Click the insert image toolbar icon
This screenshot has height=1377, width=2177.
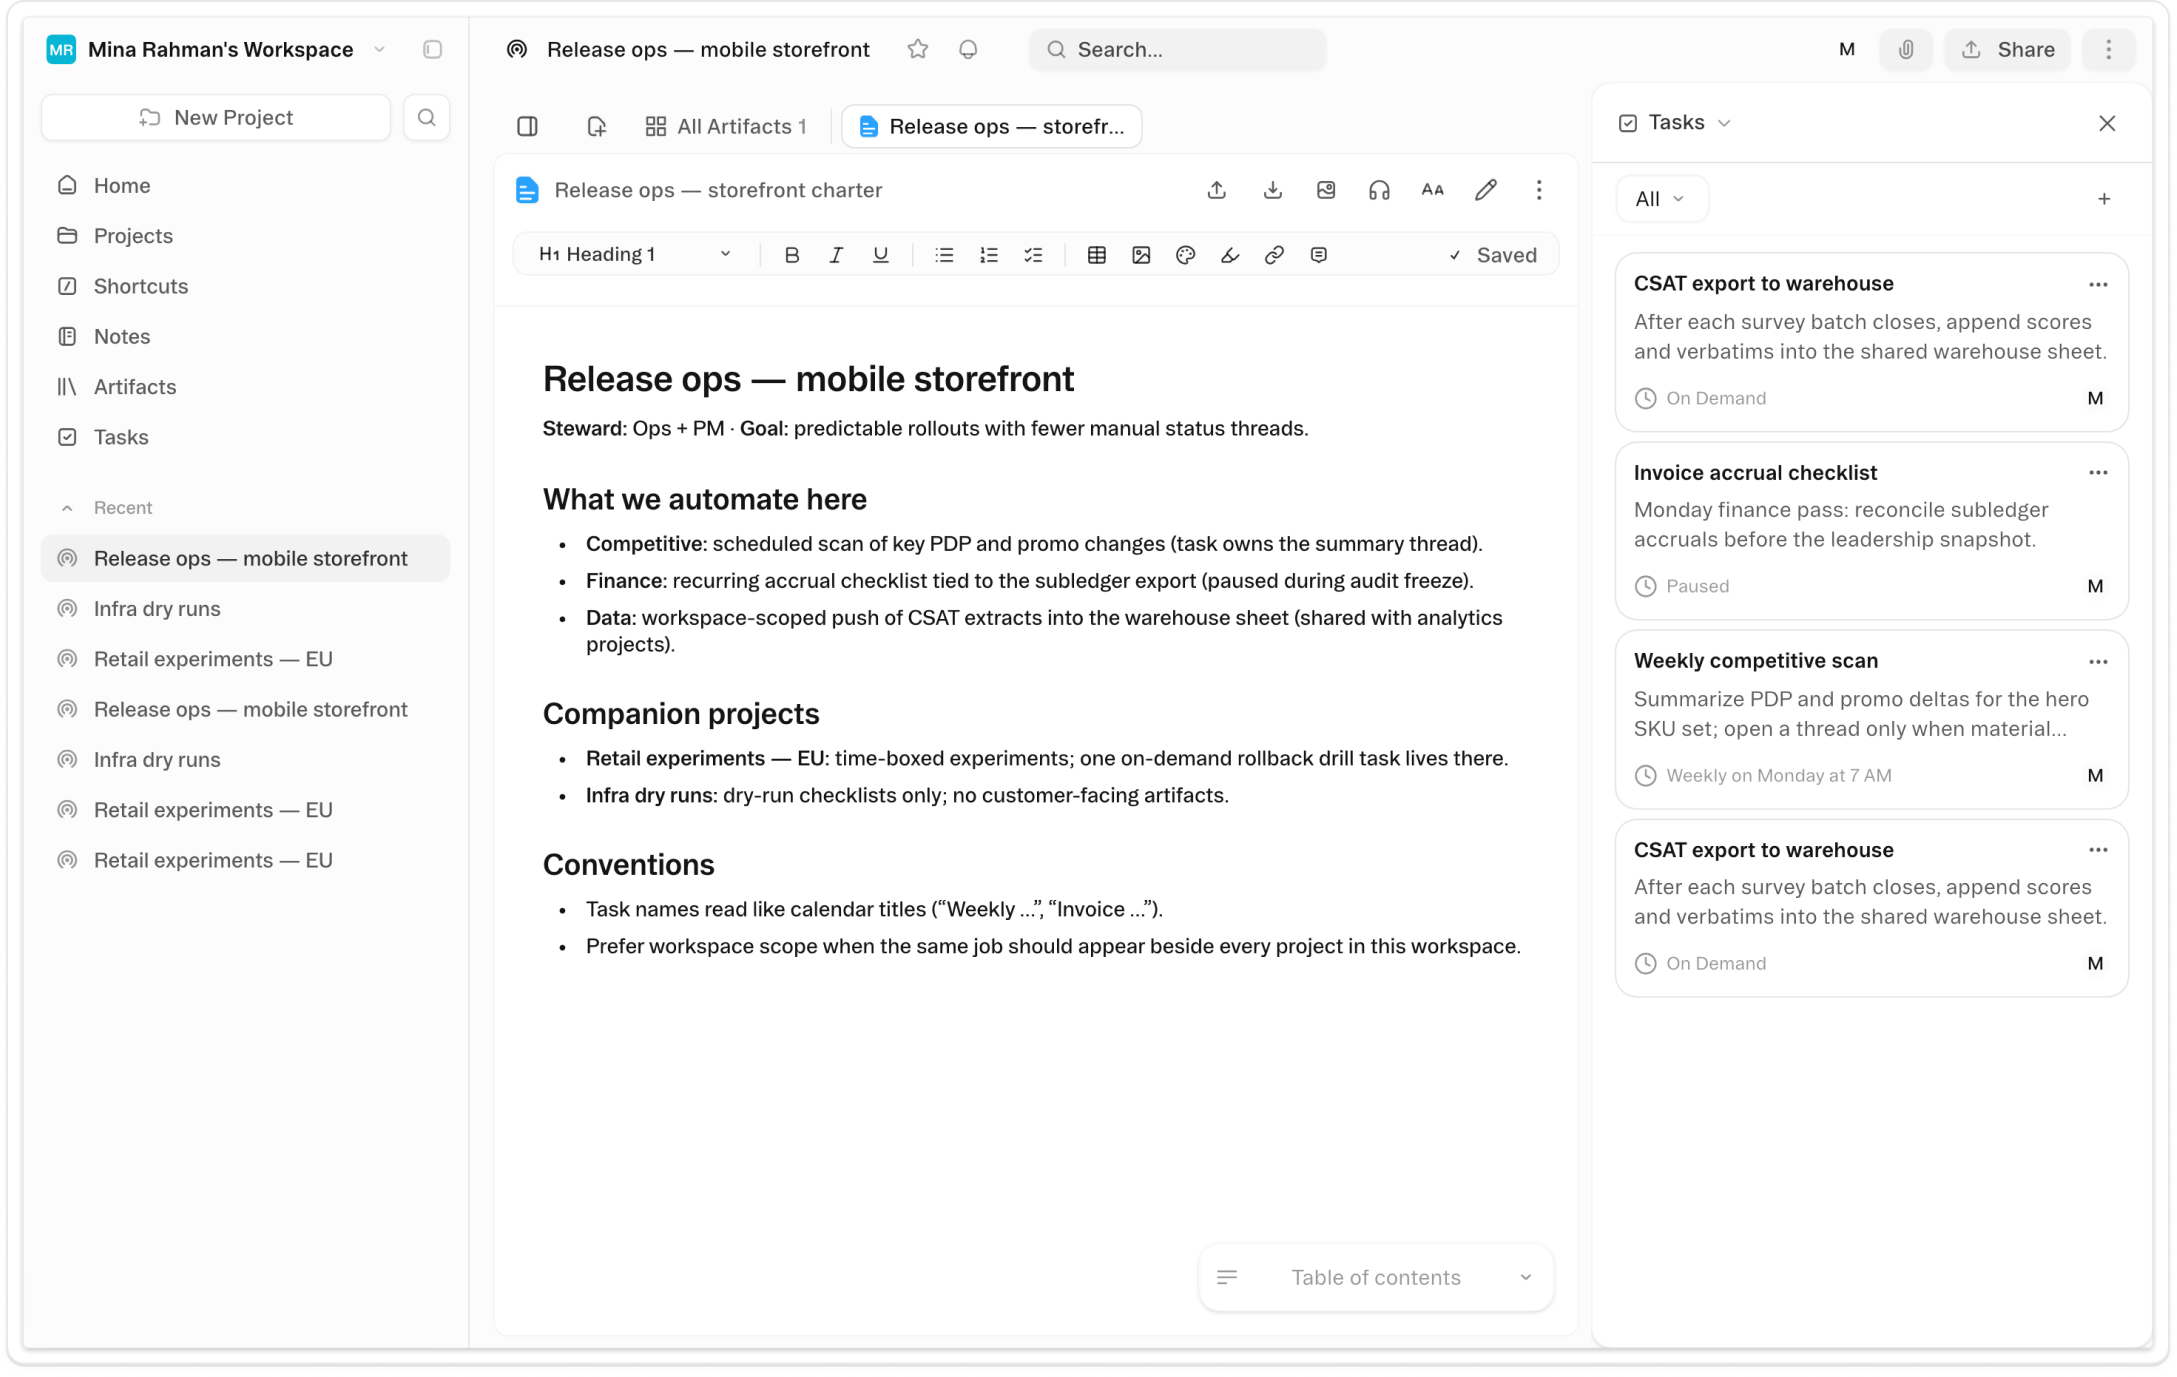pyautogui.click(x=1141, y=255)
